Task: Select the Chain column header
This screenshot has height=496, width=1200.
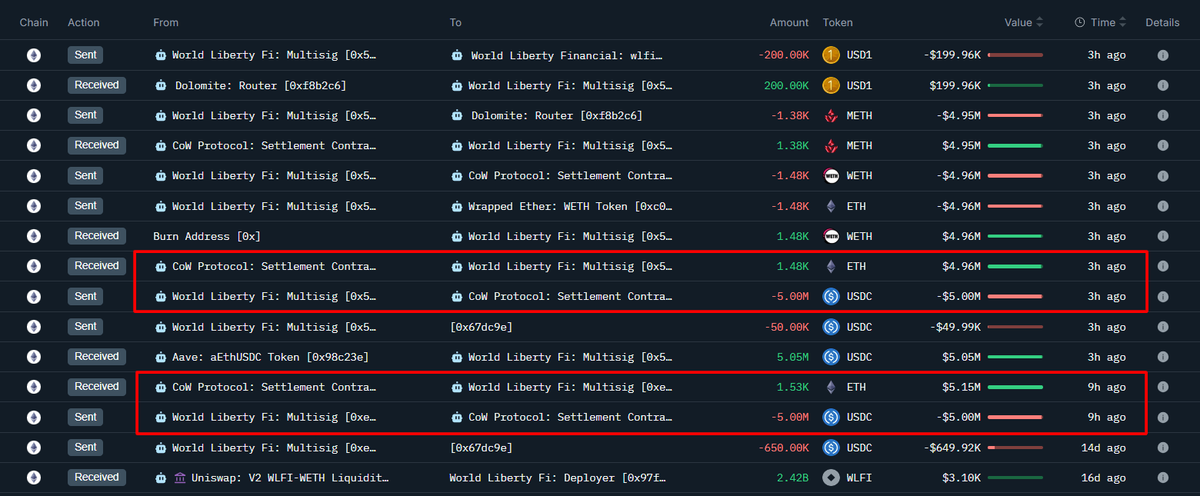Action: pyautogui.click(x=34, y=22)
